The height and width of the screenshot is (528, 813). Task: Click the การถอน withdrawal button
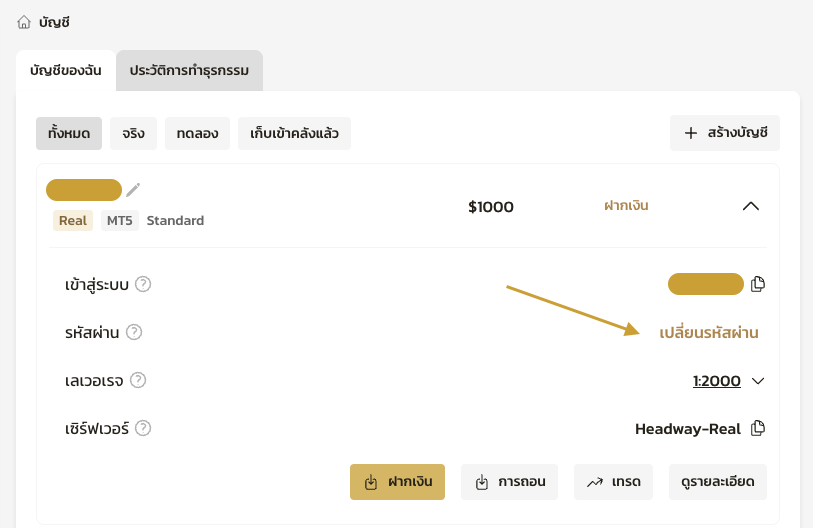[x=510, y=482]
